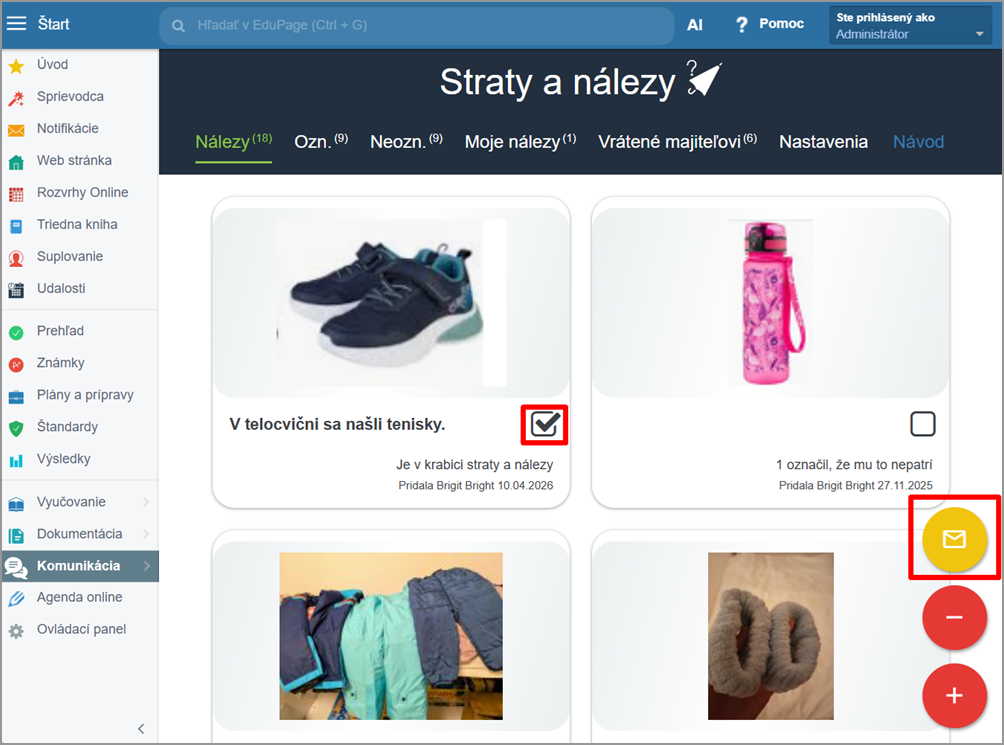
Task: Click the AI button in top bar
Action: tap(695, 24)
